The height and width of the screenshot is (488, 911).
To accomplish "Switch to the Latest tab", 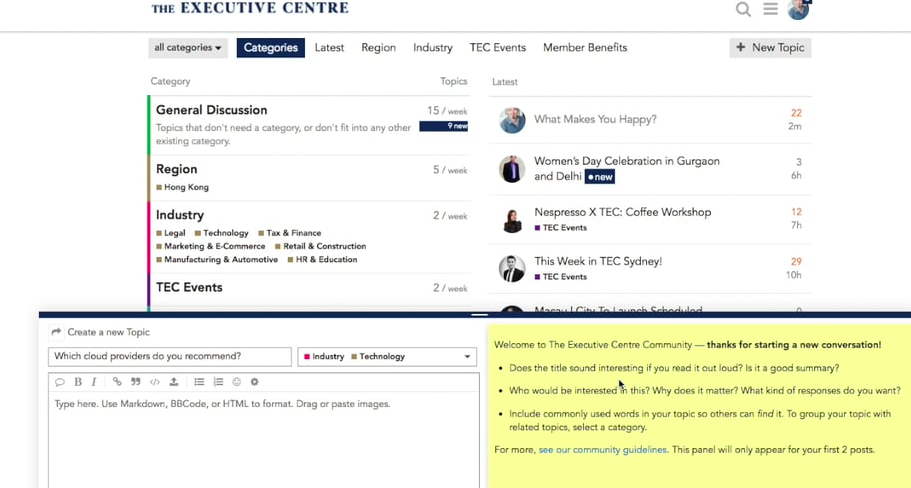I will [329, 48].
